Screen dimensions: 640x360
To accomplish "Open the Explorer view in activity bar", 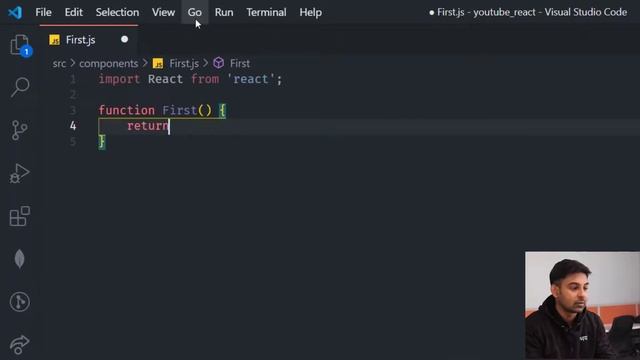I will 20,45.
